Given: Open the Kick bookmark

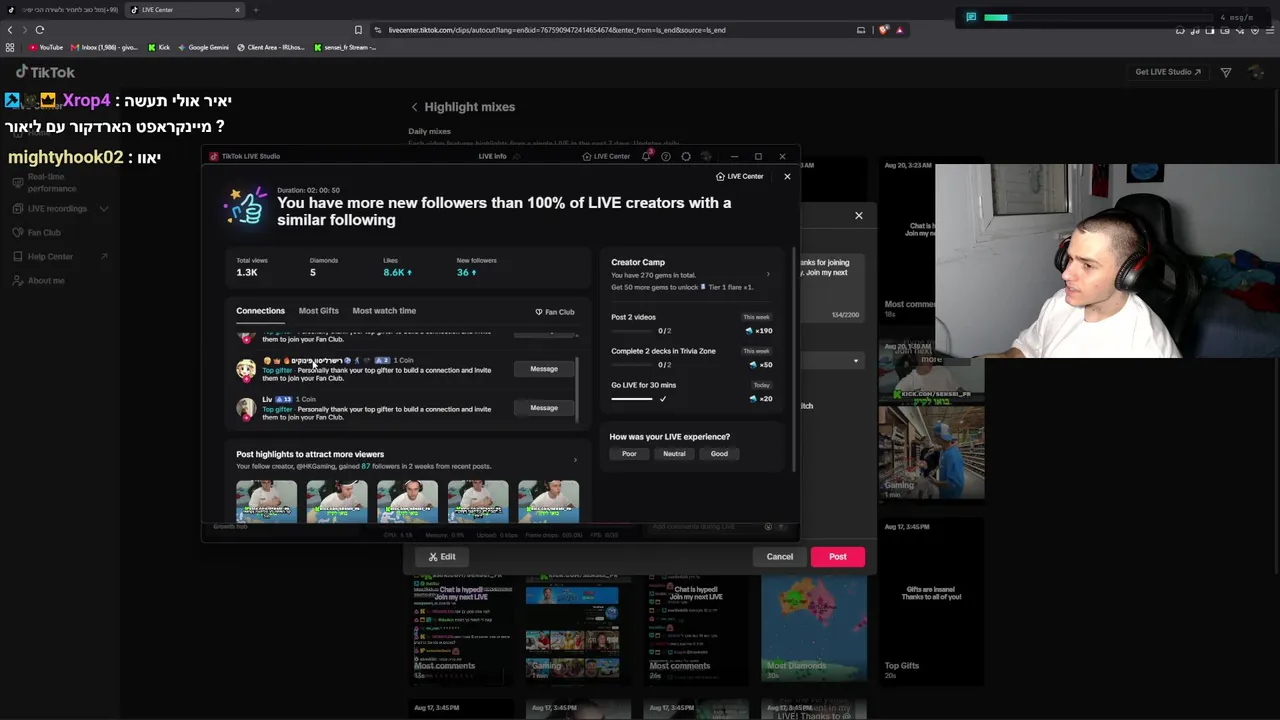Looking at the screenshot, I should [159, 47].
